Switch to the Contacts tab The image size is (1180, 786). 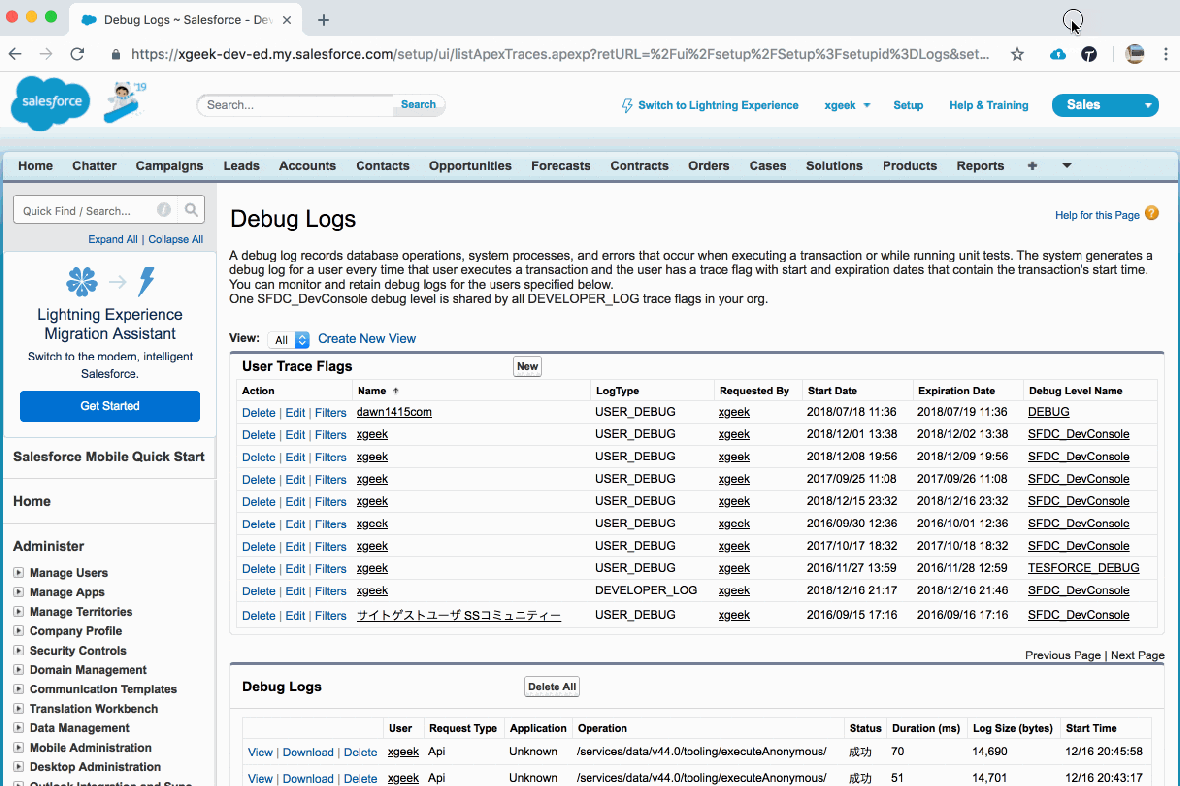click(x=383, y=166)
